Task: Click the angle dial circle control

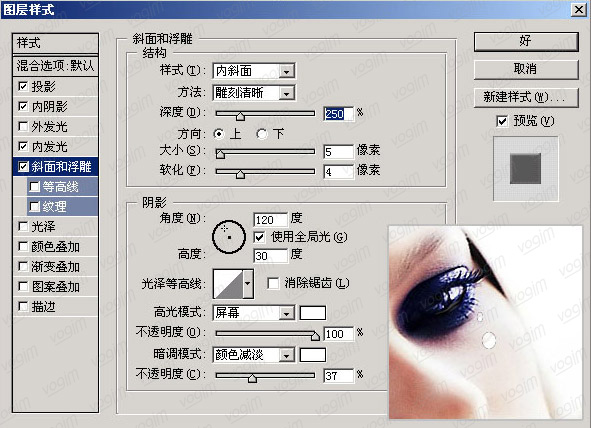Action: click(229, 237)
